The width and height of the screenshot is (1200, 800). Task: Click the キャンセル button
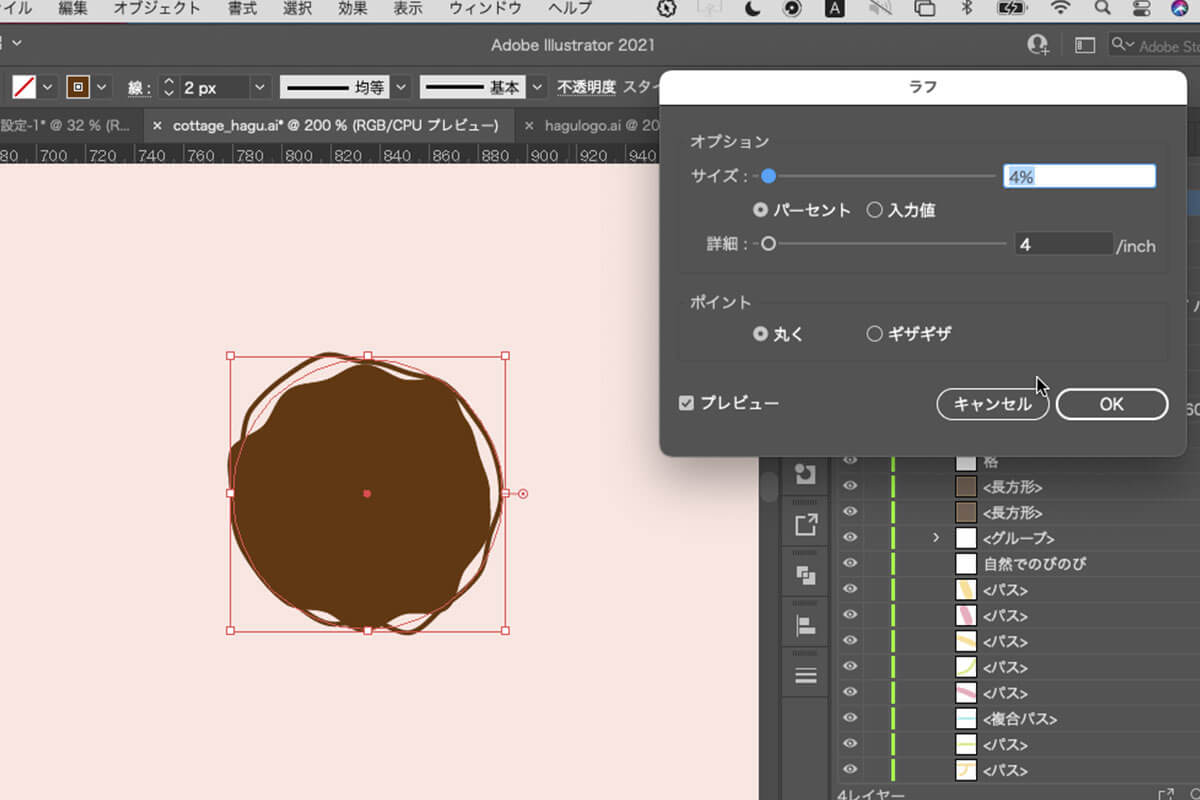[992, 404]
